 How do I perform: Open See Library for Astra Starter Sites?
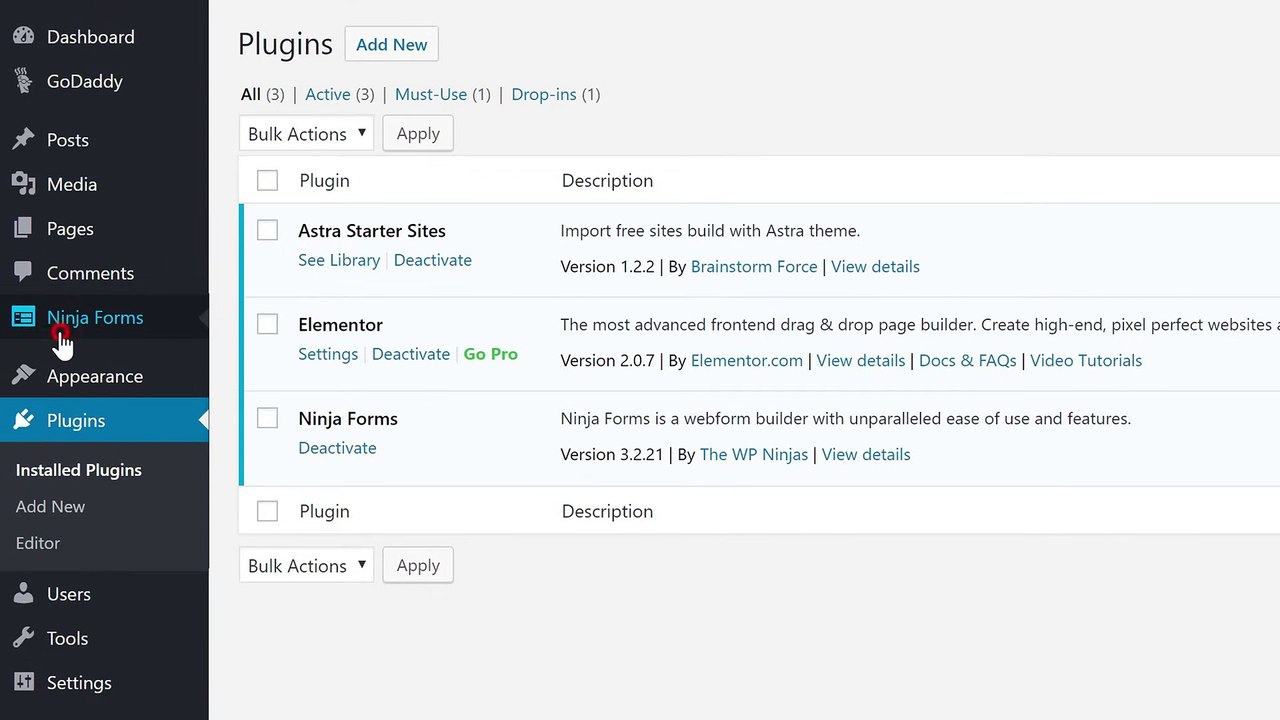pyautogui.click(x=339, y=260)
